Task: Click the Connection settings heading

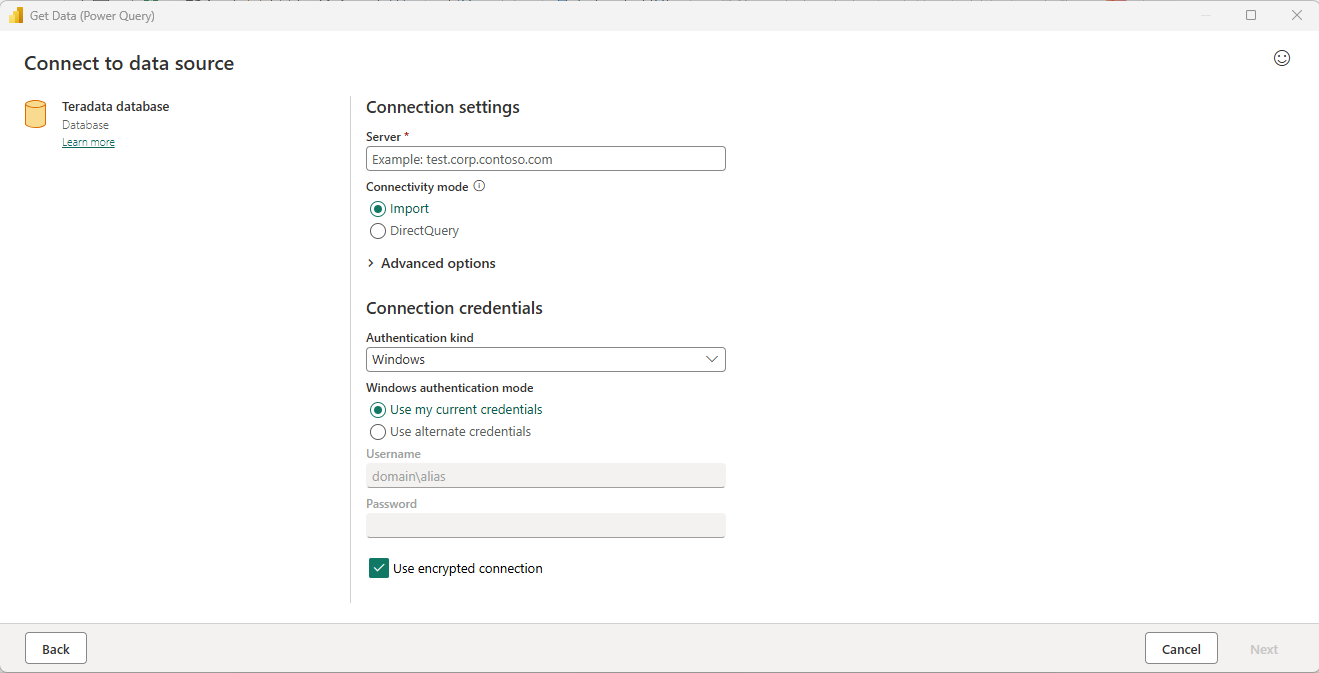Action: click(x=443, y=107)
